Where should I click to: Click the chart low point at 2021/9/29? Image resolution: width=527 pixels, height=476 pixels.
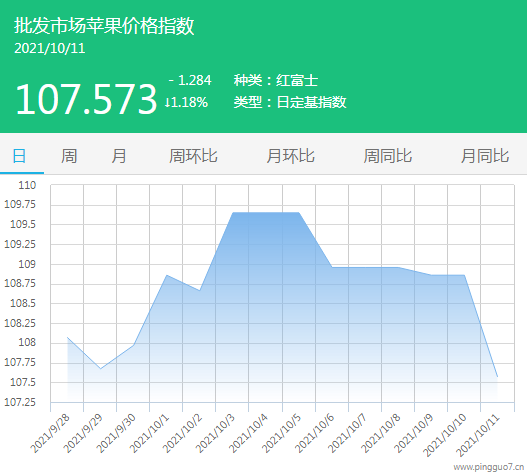point(100,369)
